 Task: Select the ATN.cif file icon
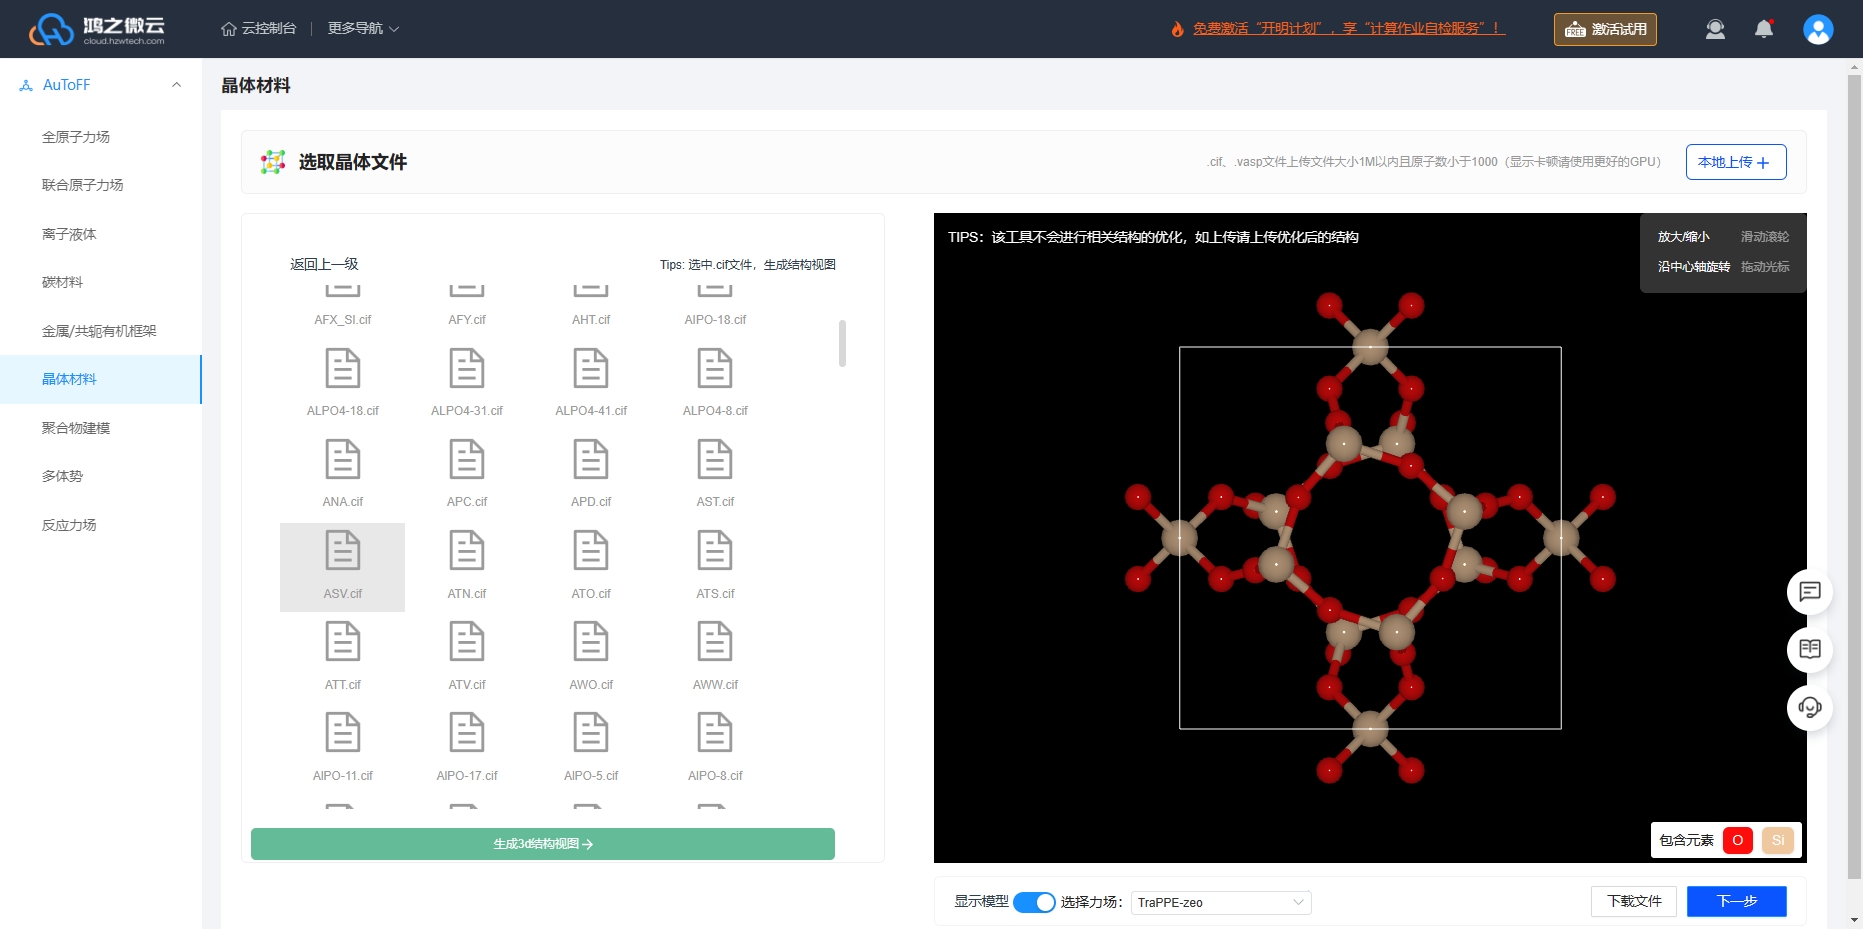467,551
